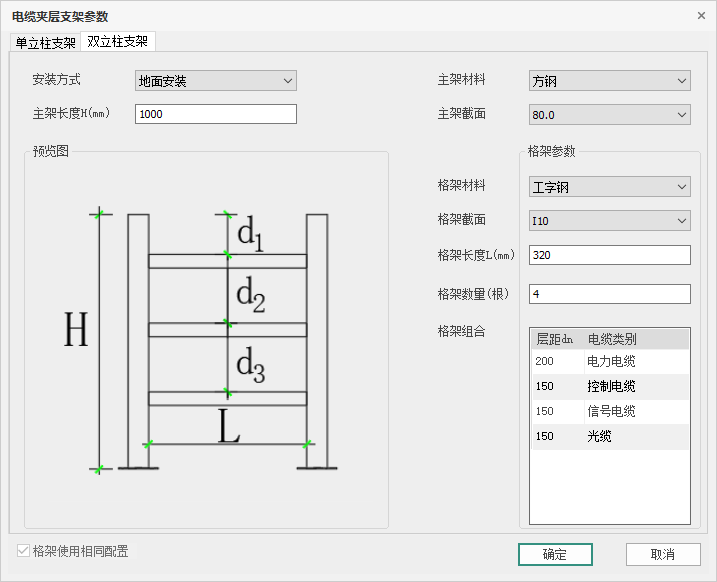This screenshot has width=717, height=582.
Task: Select the 控制电缆 row in the table
Action: tap(610, 386)
